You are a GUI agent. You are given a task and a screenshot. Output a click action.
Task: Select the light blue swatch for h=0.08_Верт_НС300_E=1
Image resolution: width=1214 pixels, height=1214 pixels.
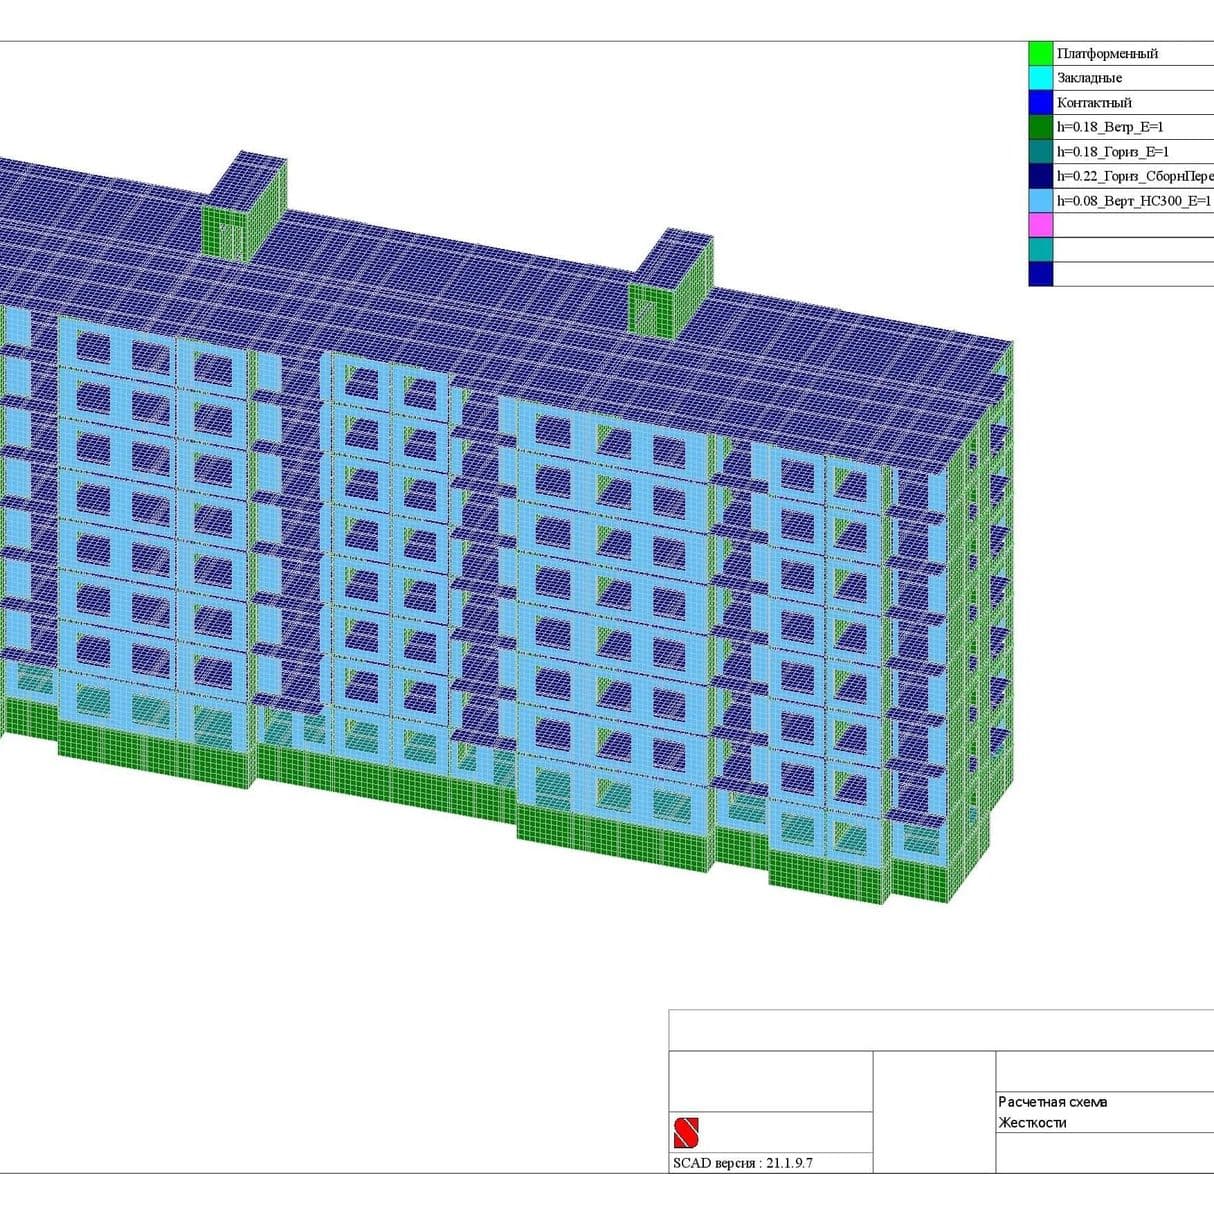click(x=1041, y=200)
